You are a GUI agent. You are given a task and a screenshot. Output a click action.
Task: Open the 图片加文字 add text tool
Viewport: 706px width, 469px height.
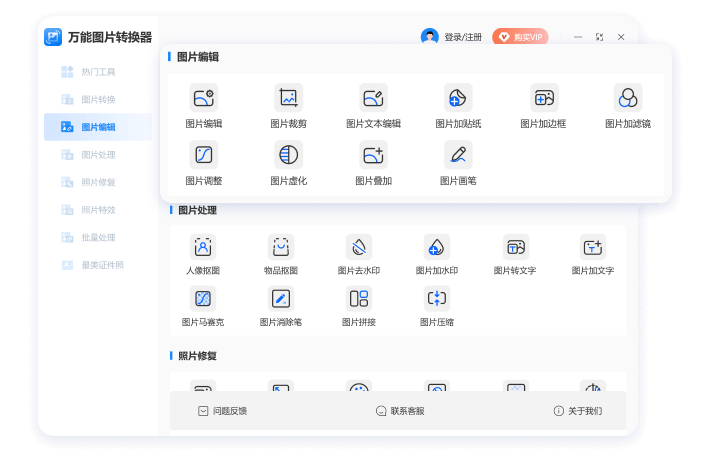593,247
